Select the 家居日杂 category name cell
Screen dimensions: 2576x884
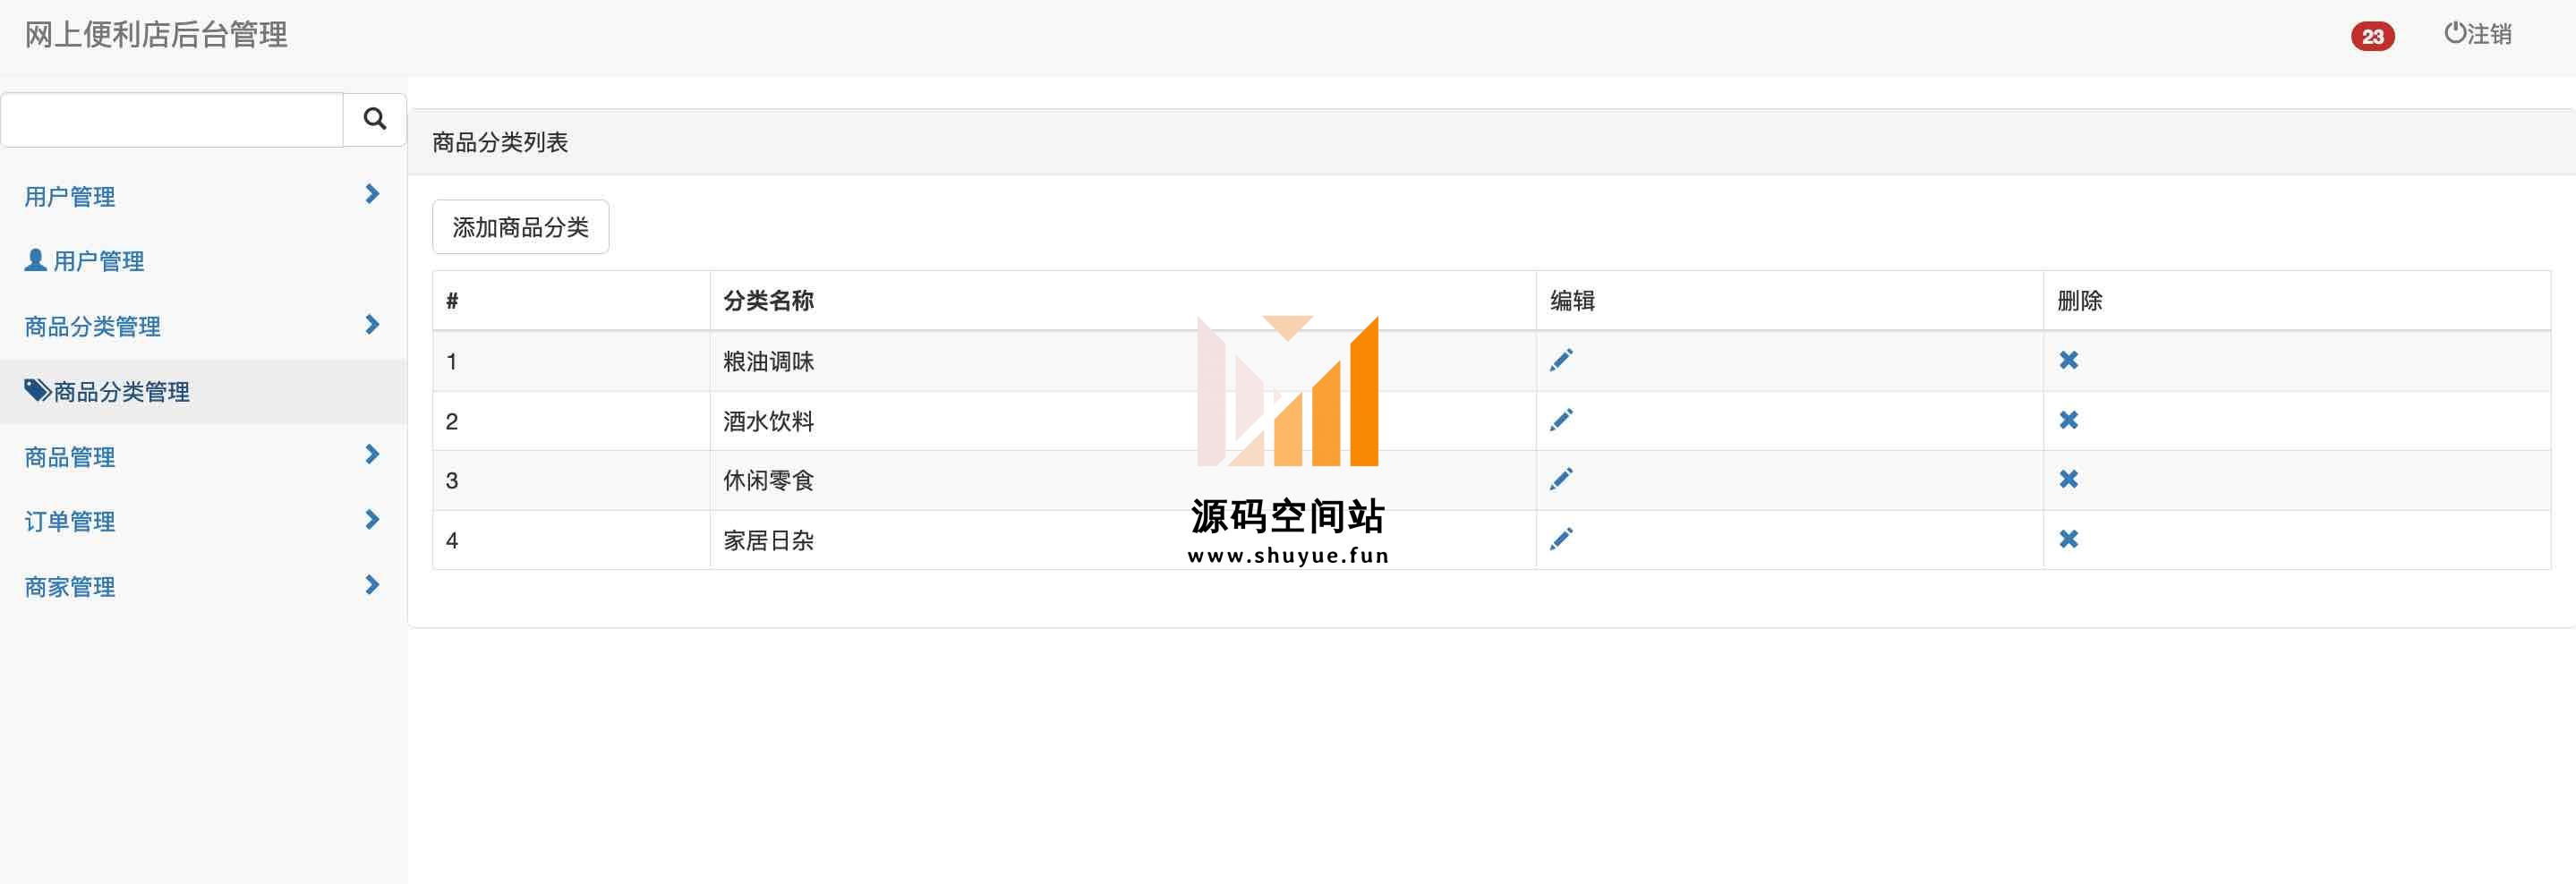[x=1123, y=540]
